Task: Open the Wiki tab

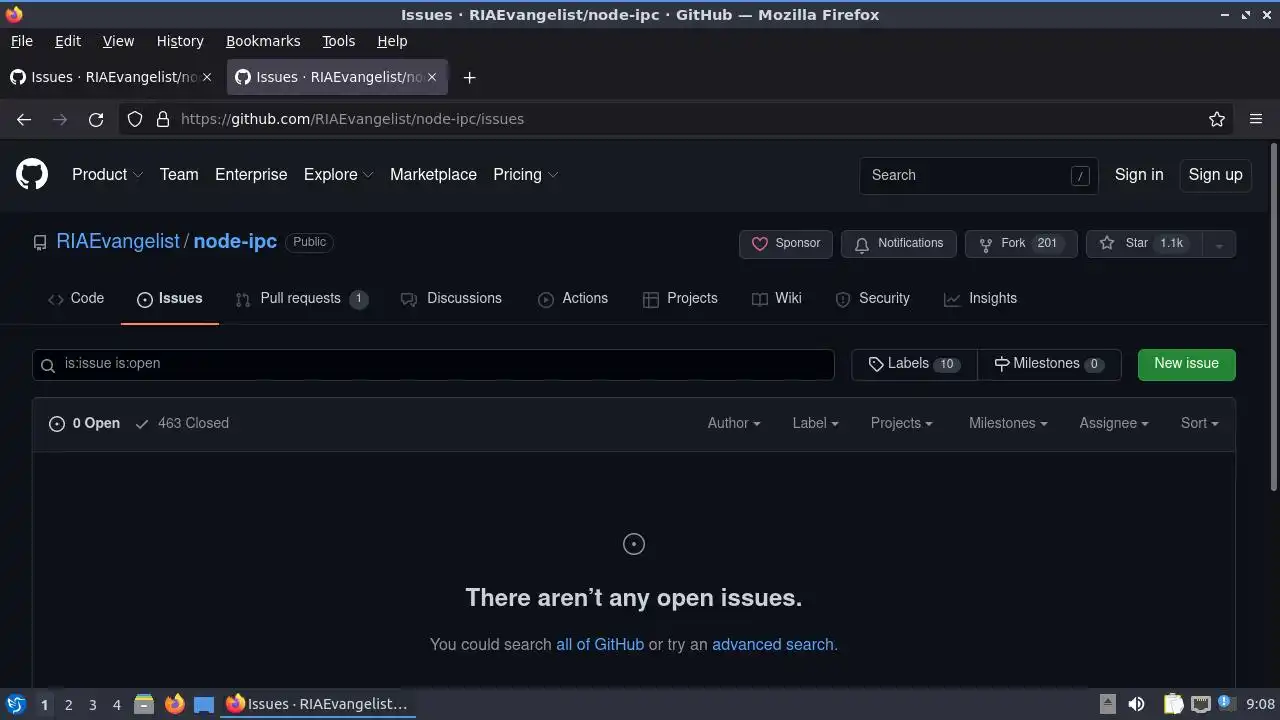Action: [x=777, y=298]
